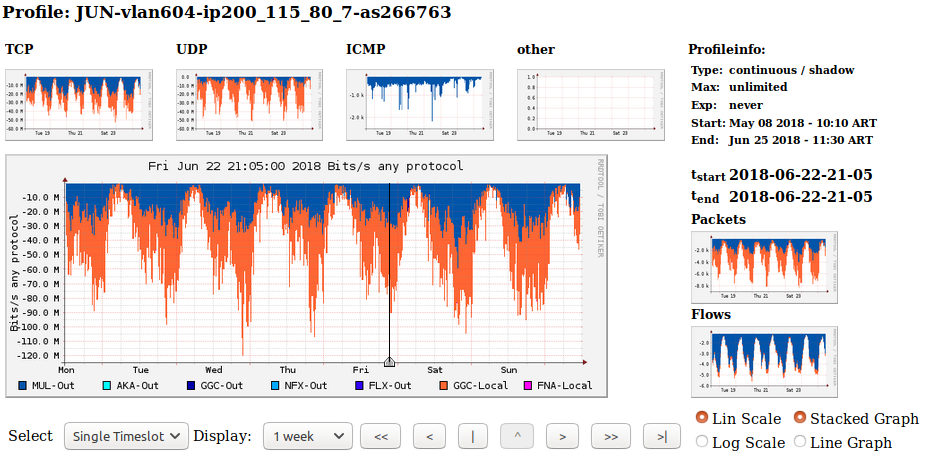Open the Single Timeslot select dropdown

126,436
